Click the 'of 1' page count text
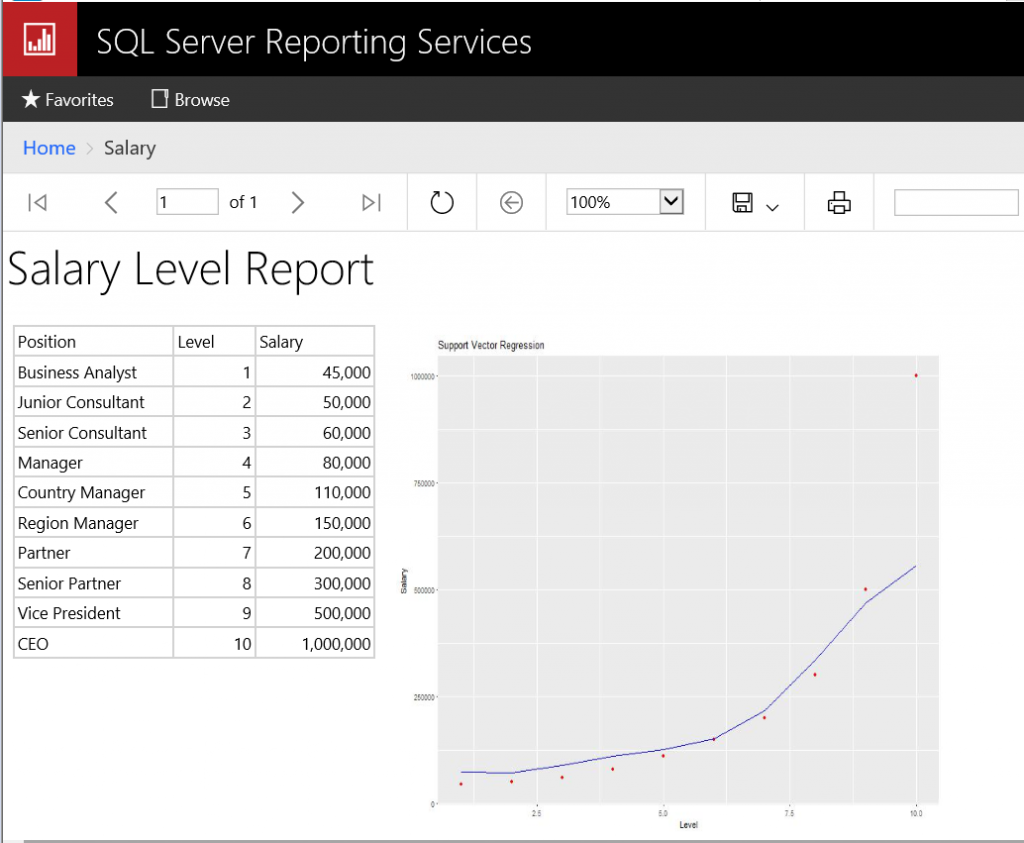The height and width of the screenshot is (843, 1024). tap(243, 202)
